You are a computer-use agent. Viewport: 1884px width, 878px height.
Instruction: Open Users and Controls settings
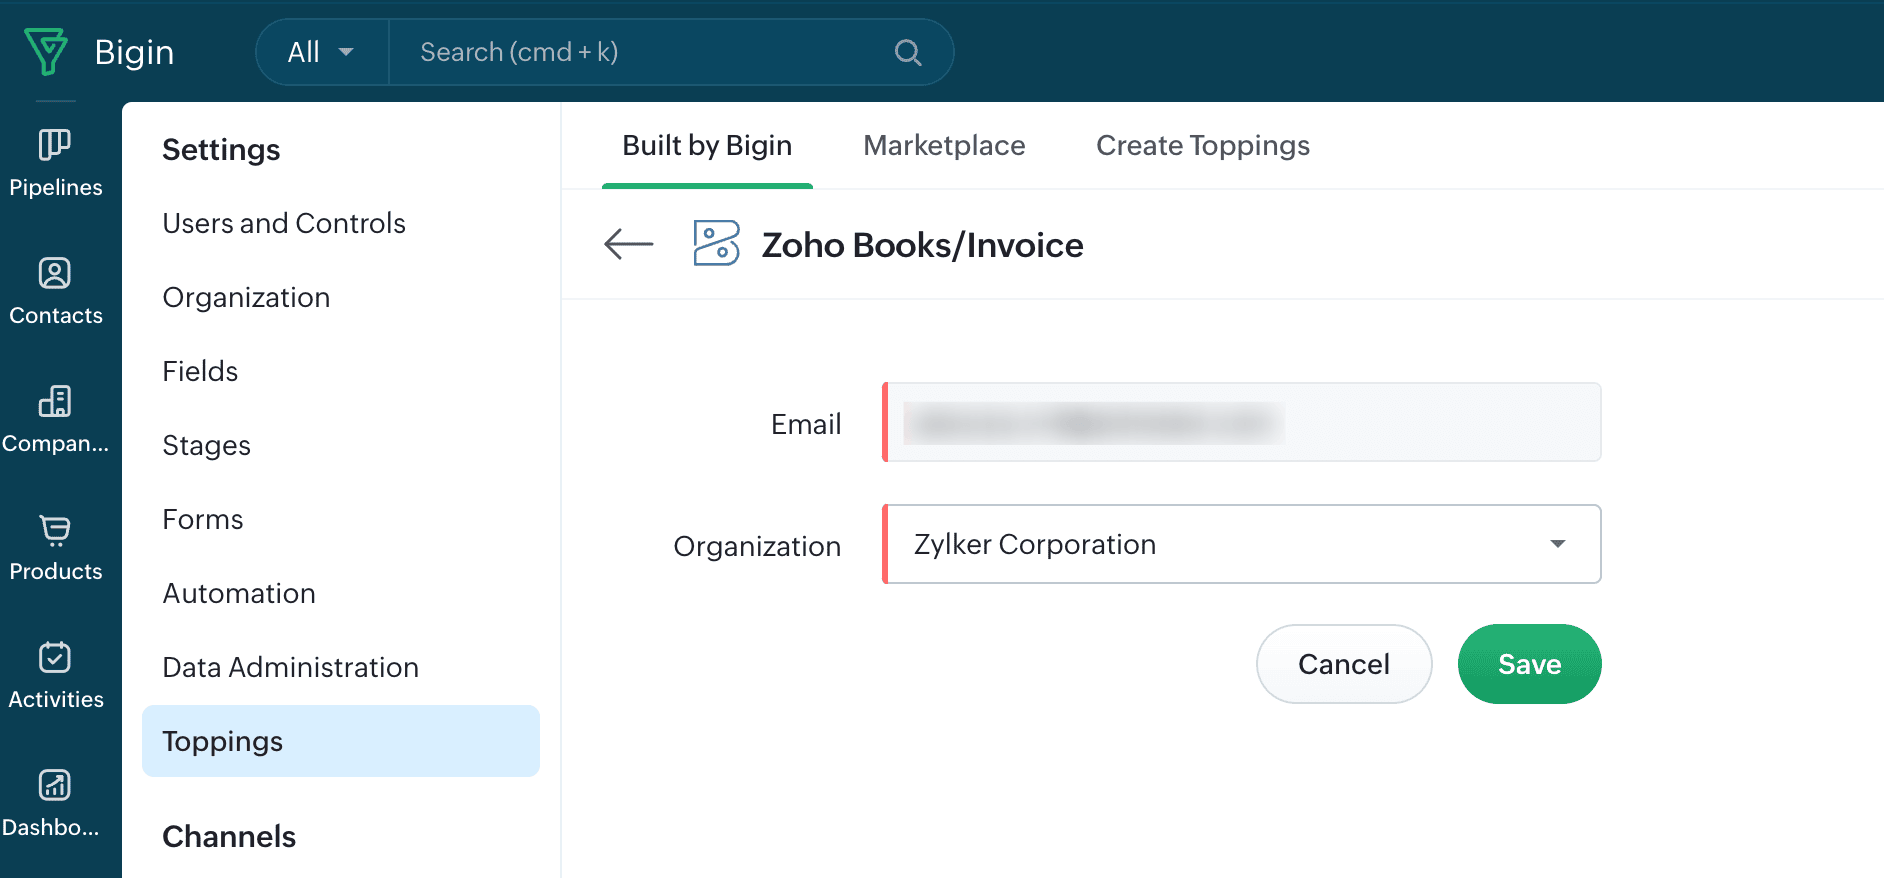pos(284,223)
